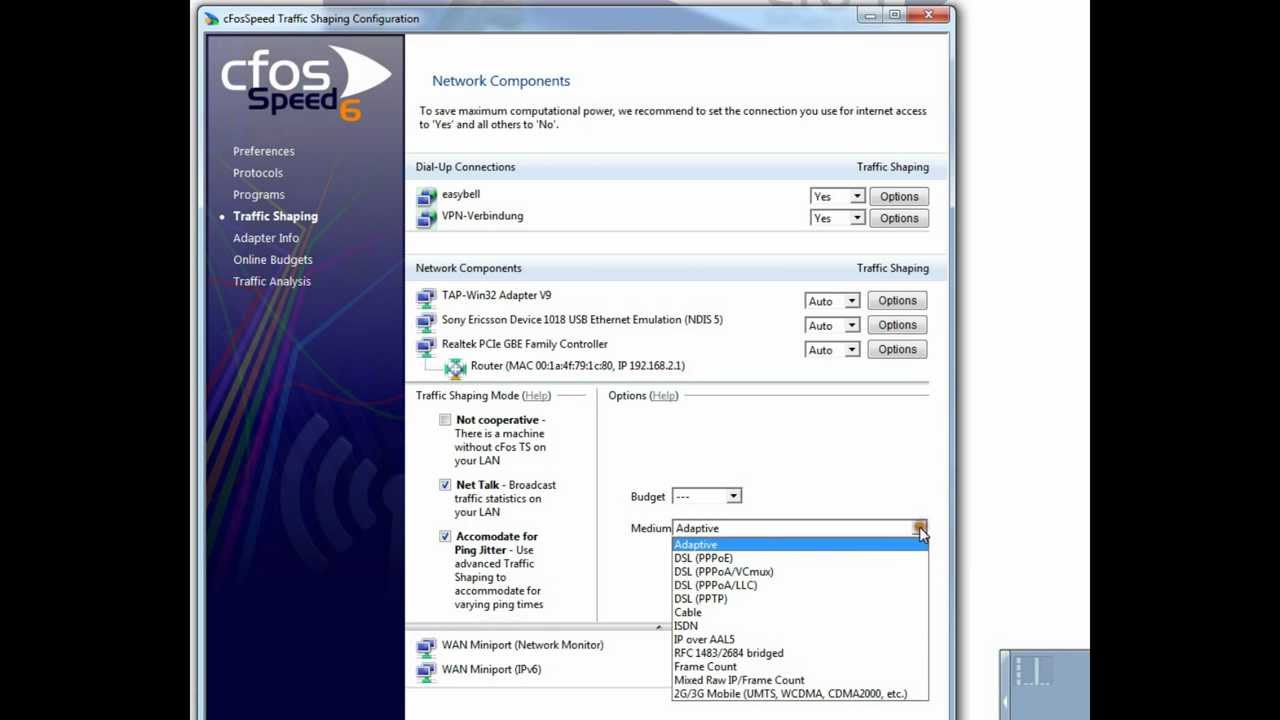Click the Router node icon
Viewport: 1280px width, 720px height.
click(x=456, y=368)
